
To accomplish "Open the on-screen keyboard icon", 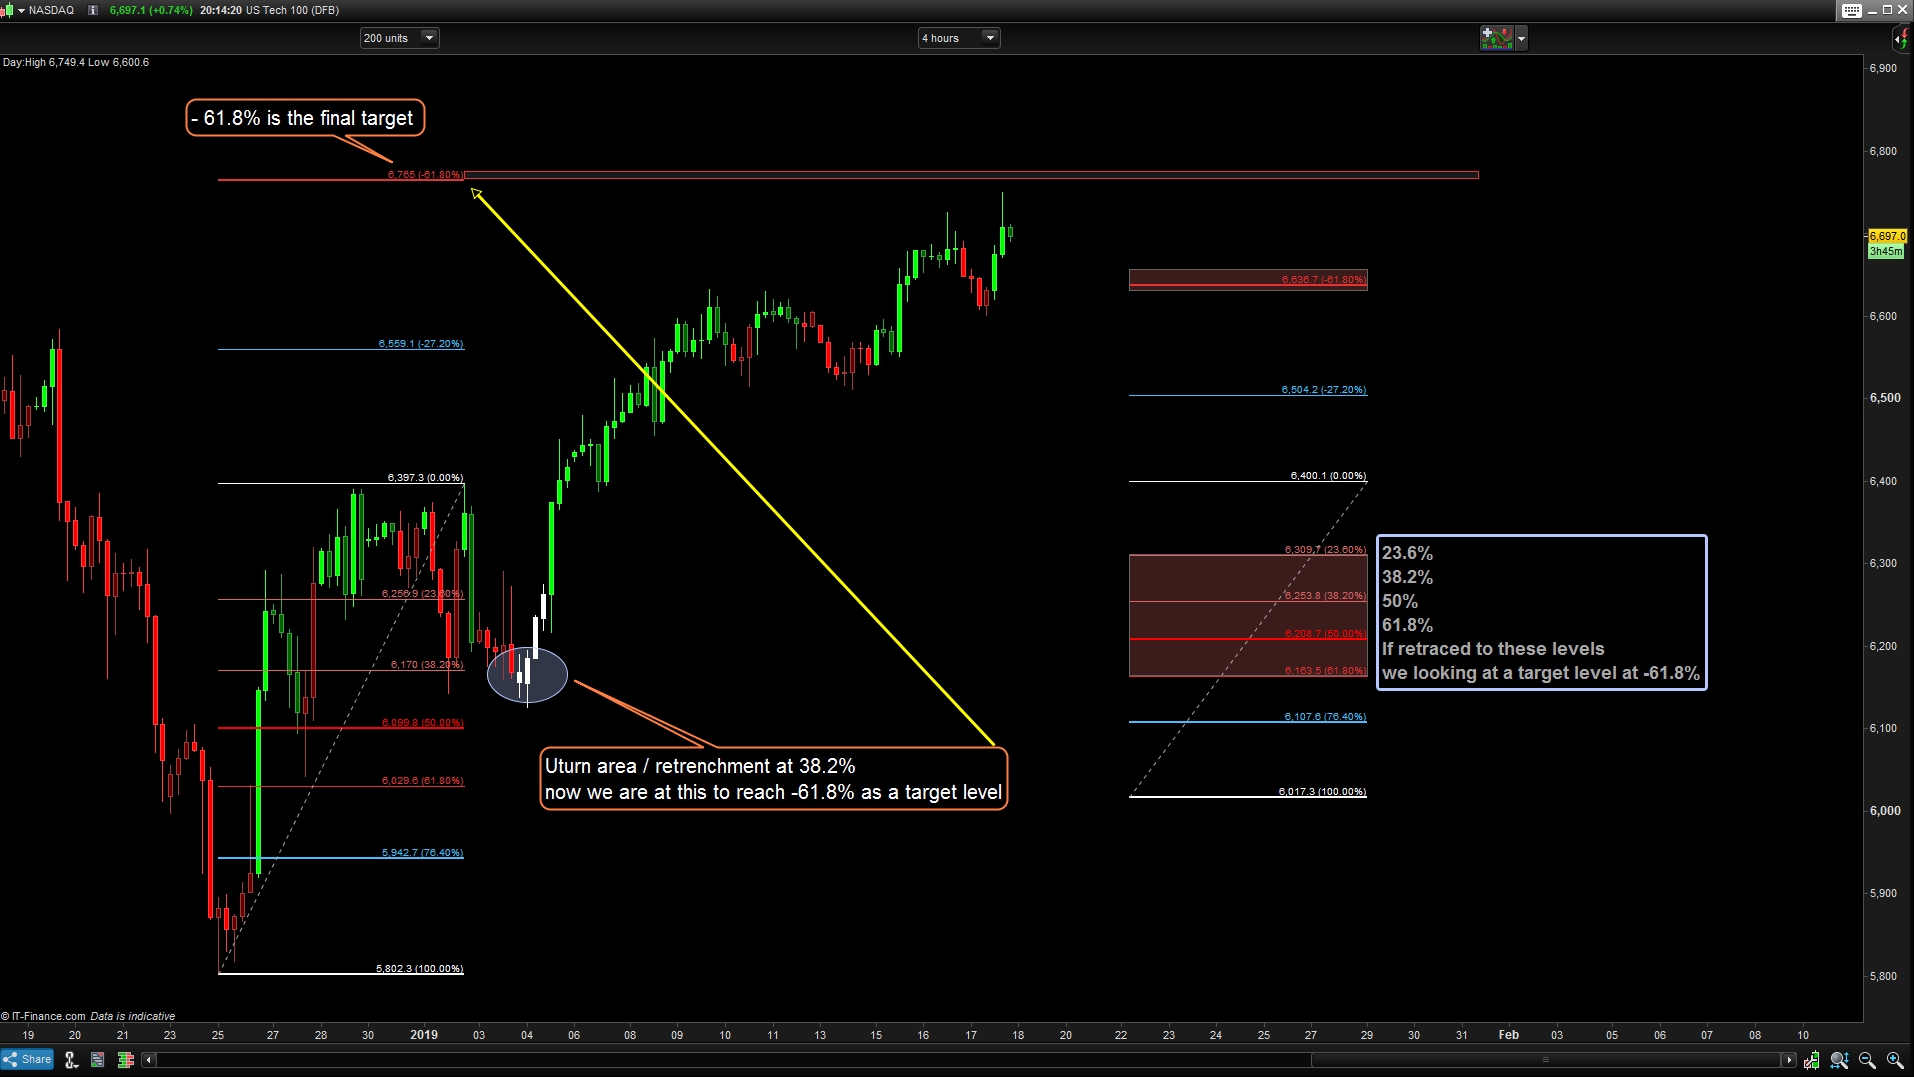I will [1851, 10].
